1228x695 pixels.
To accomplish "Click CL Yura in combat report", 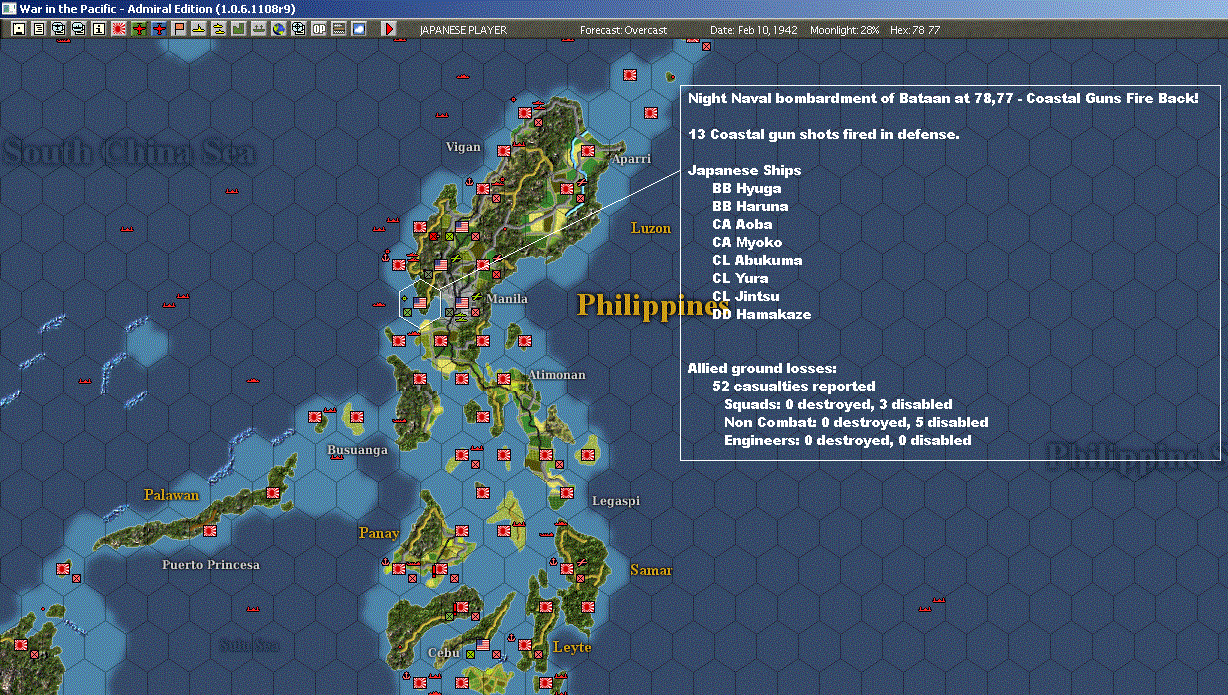I will 740,278.
